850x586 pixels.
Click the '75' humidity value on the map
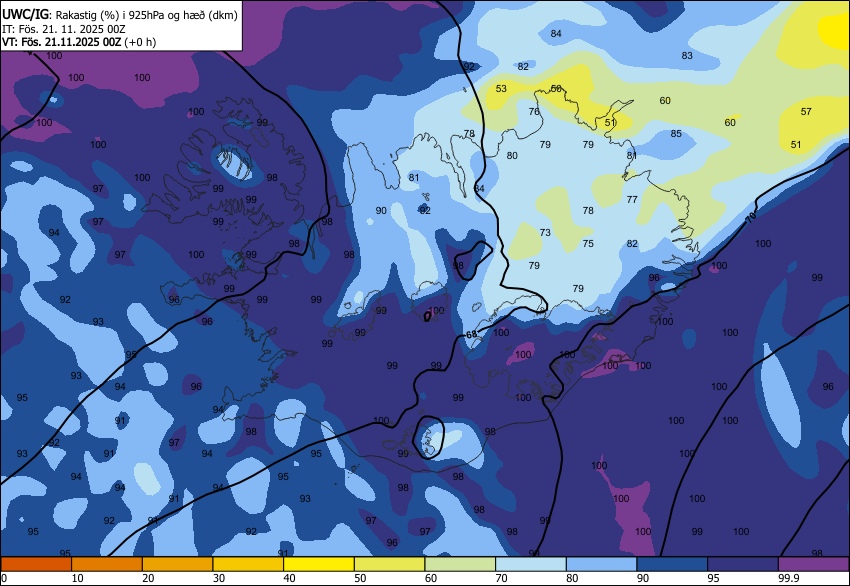[588, 244]
